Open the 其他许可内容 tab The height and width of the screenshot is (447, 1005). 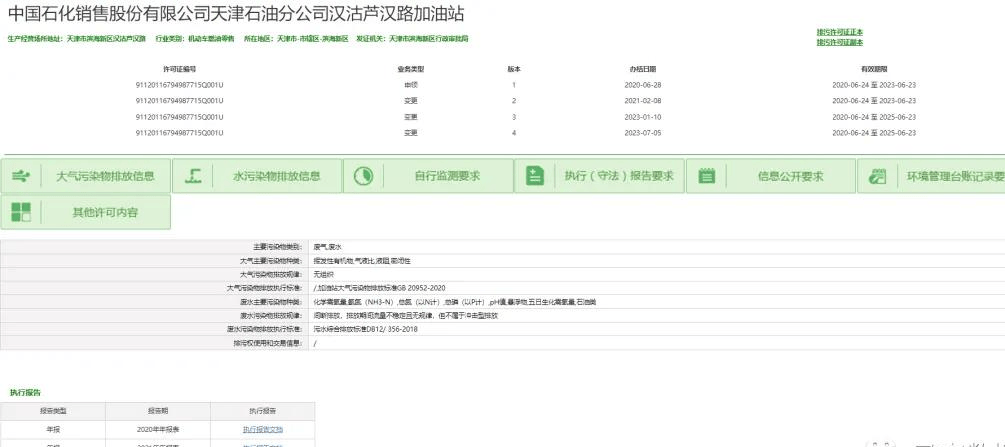coord(85,212)
